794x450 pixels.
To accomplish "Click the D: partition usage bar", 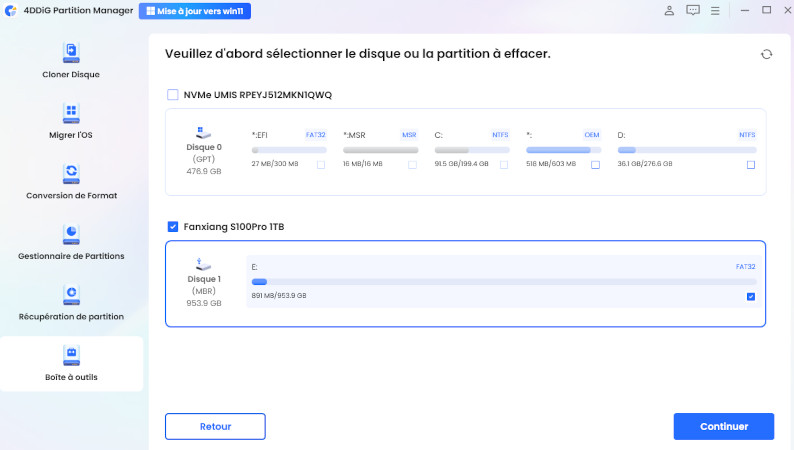I will click(x=687, y=150).
